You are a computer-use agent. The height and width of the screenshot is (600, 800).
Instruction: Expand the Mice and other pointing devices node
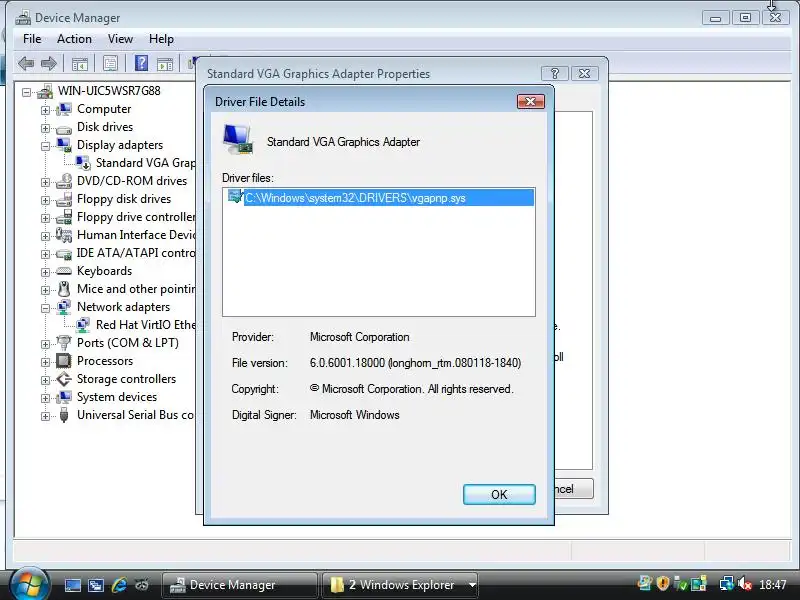click(45, 290)
